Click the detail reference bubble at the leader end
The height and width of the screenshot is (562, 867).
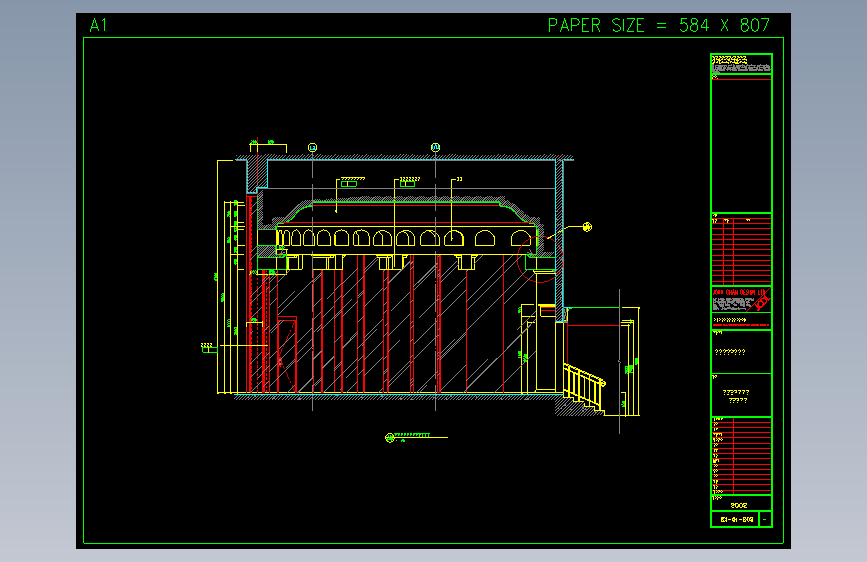click(587, 227)
